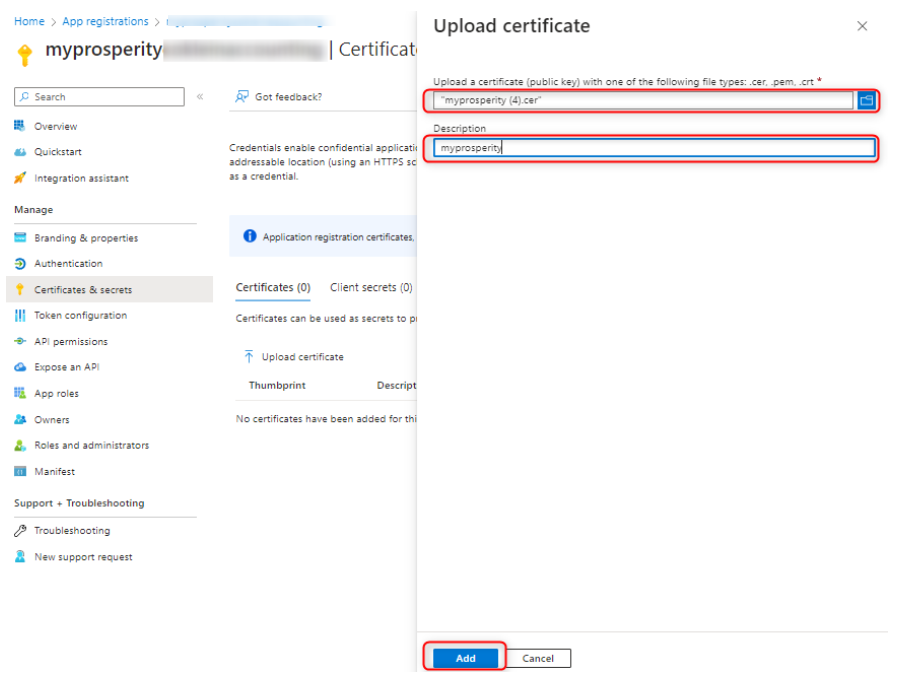The width and height of the screenshot is (909, 679).
Task: Click the Branding & properties icon
Action: [x=20, y=238]
